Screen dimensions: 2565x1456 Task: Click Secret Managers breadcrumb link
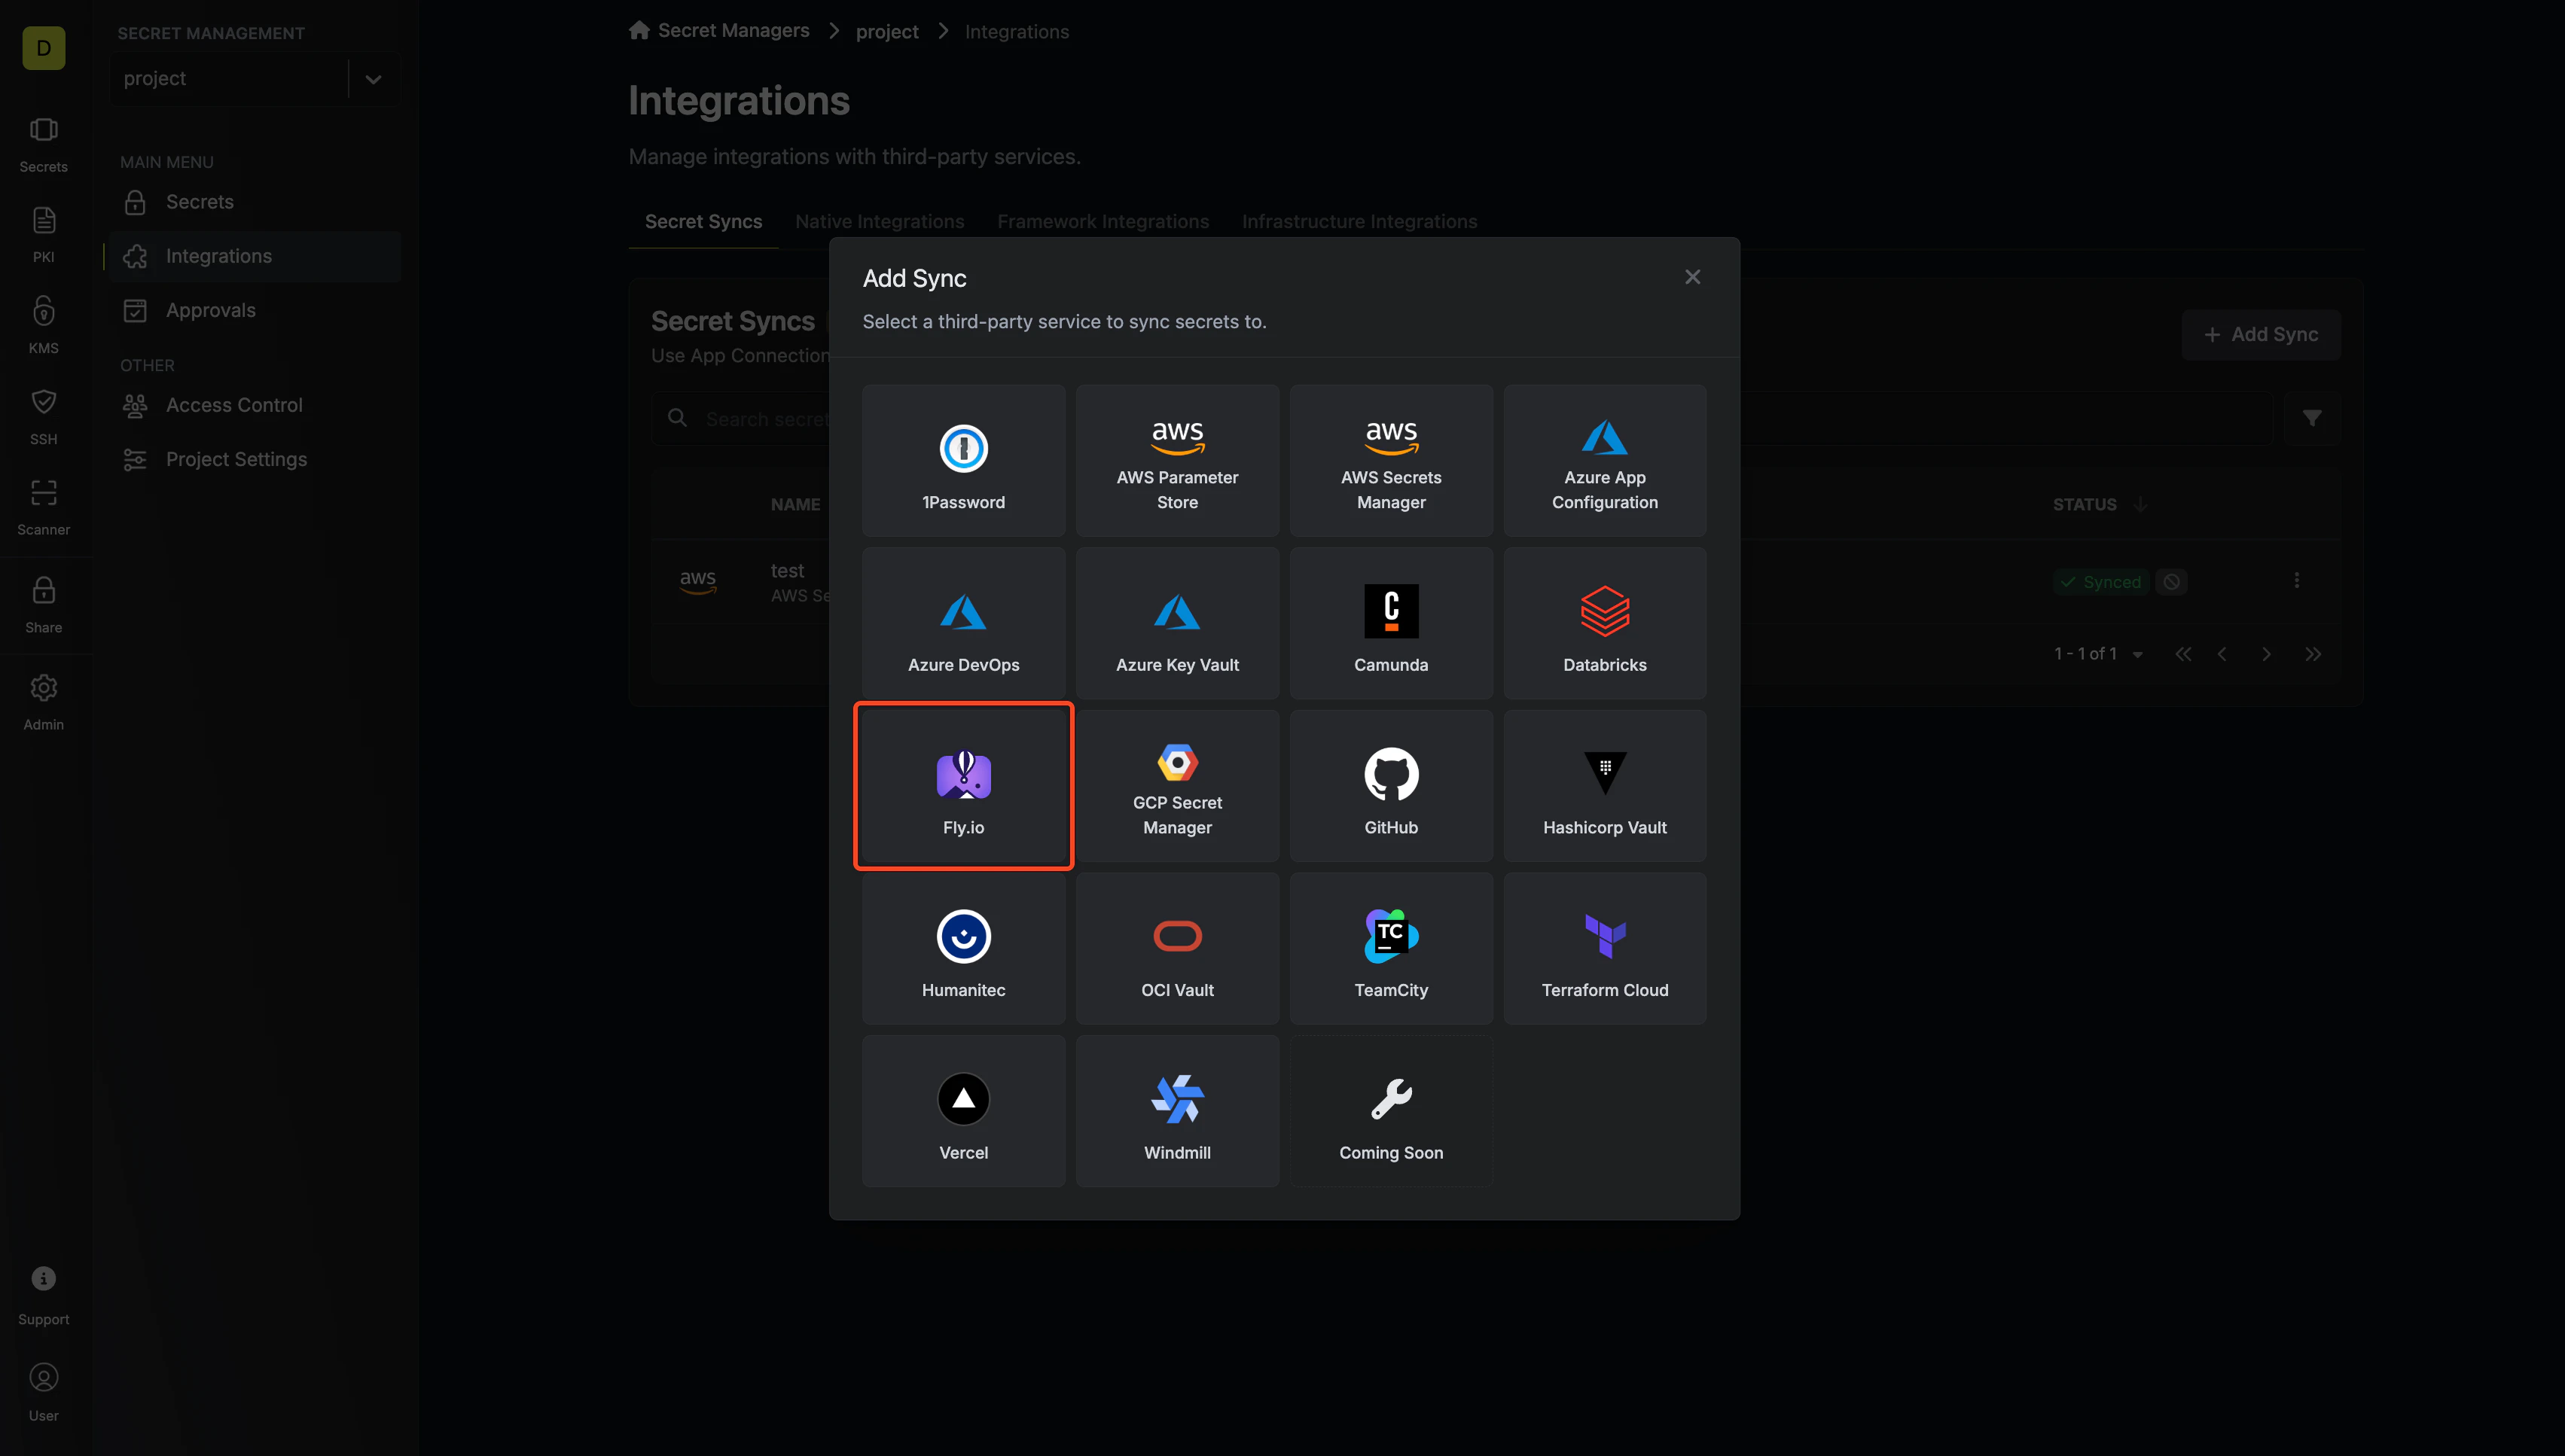click(719, 31)
